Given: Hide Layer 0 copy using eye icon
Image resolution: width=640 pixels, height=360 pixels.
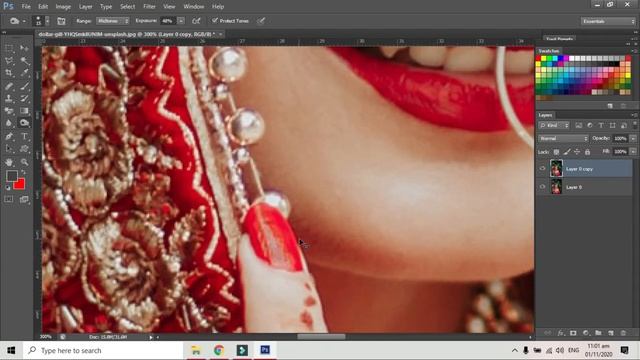Looking at the screenshot, I should [542, 168].
